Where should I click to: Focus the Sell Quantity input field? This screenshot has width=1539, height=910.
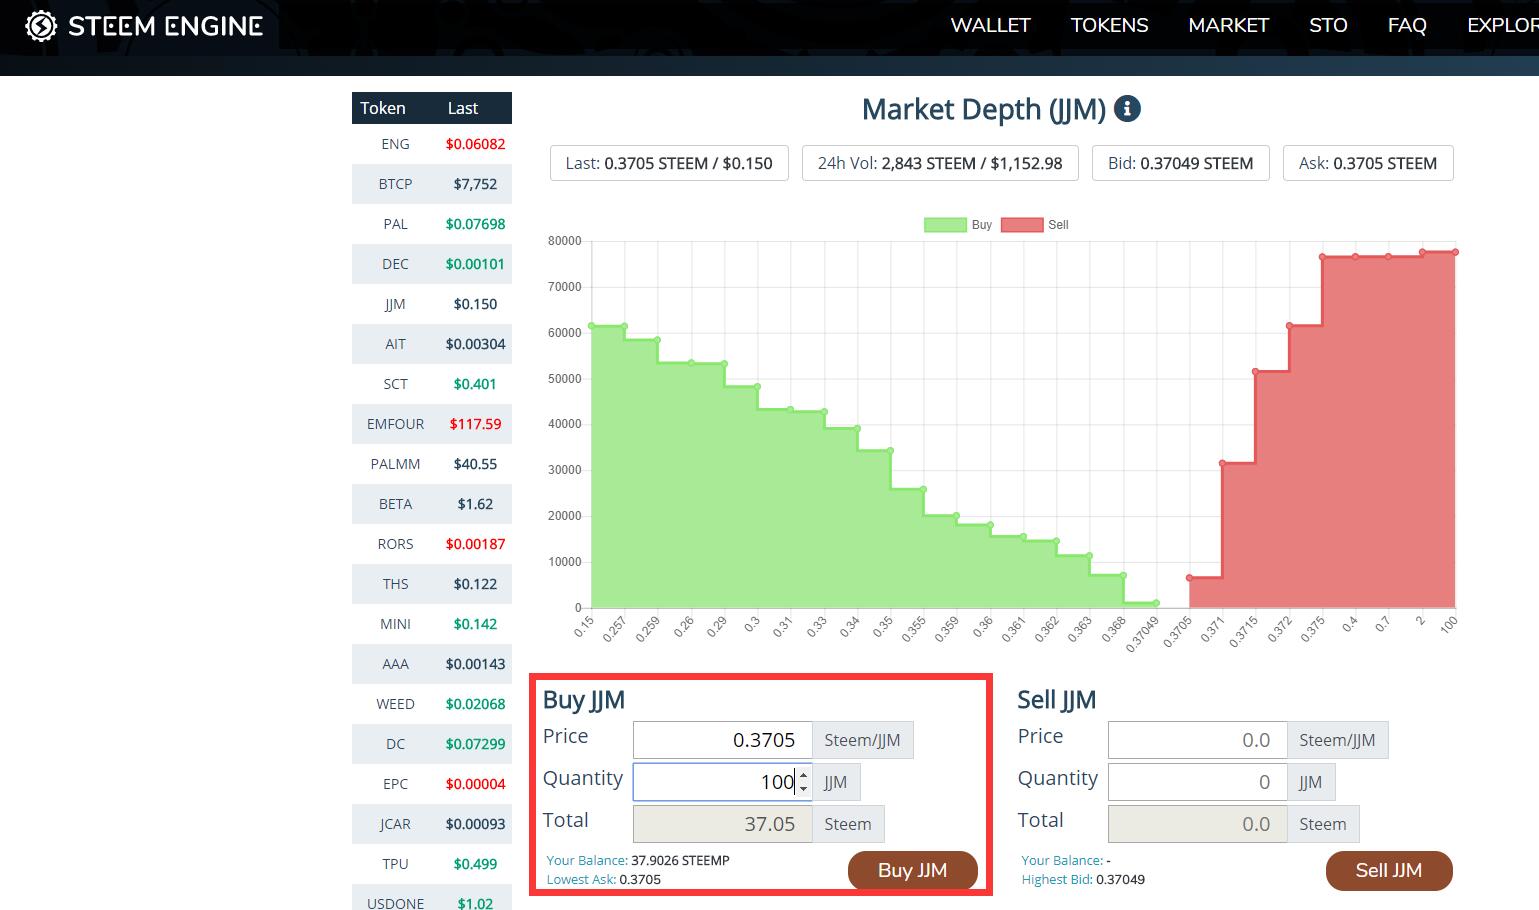click(1197, 782)
